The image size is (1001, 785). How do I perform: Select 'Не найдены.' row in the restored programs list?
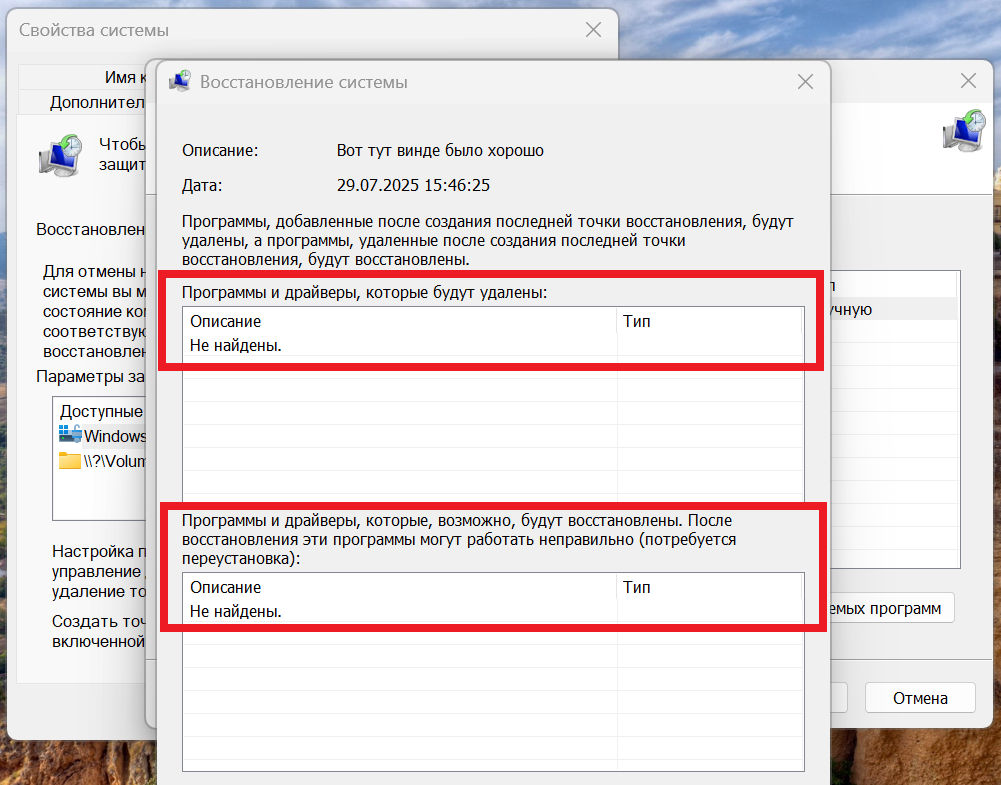point(493,611)
